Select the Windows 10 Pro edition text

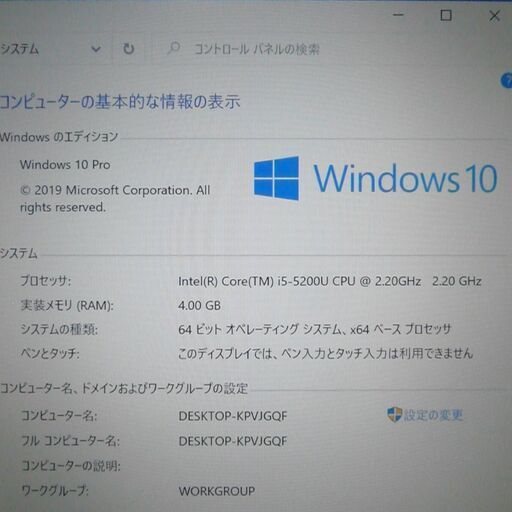coord(65,165)
